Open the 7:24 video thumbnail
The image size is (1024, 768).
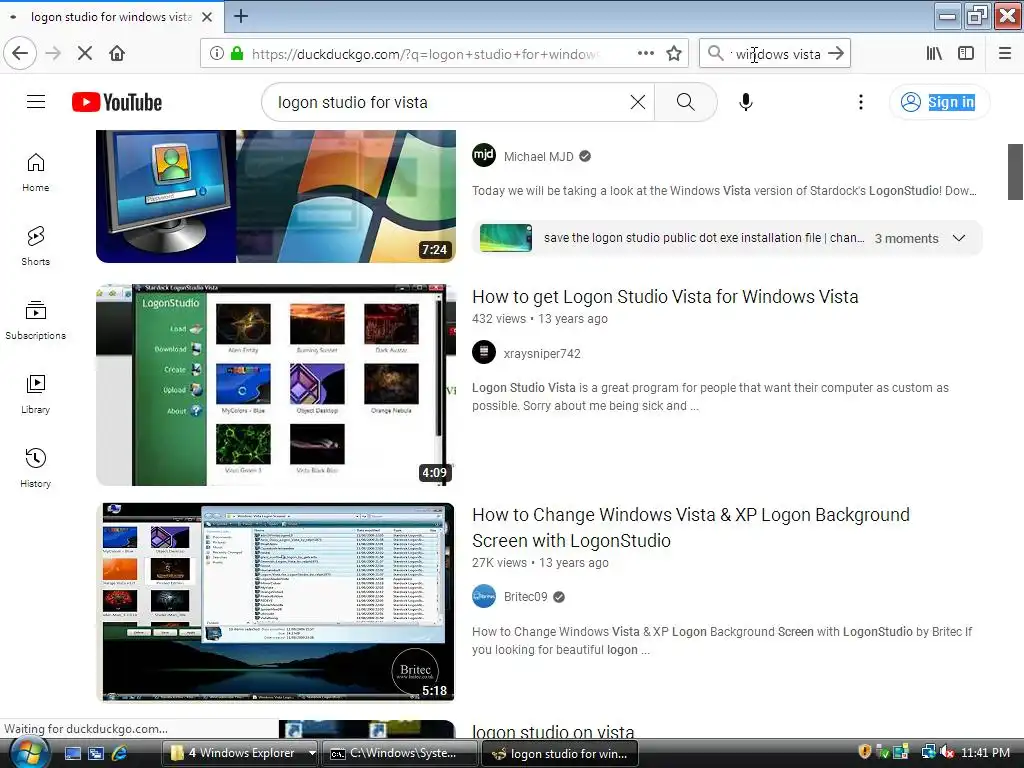pos(276,196)
